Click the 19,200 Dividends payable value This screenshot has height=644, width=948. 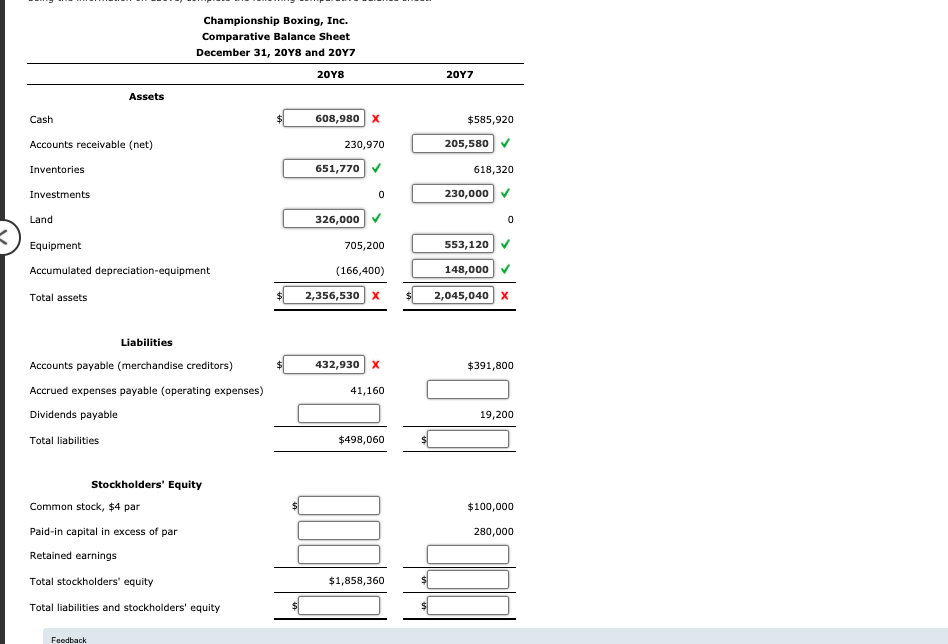(x=496, y=415)
